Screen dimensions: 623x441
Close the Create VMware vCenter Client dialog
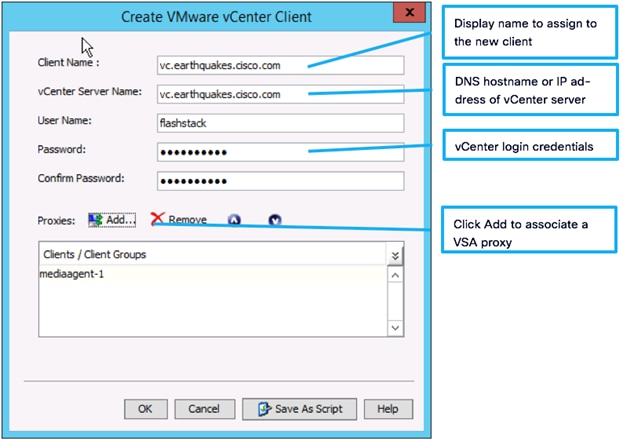[409, 12]
